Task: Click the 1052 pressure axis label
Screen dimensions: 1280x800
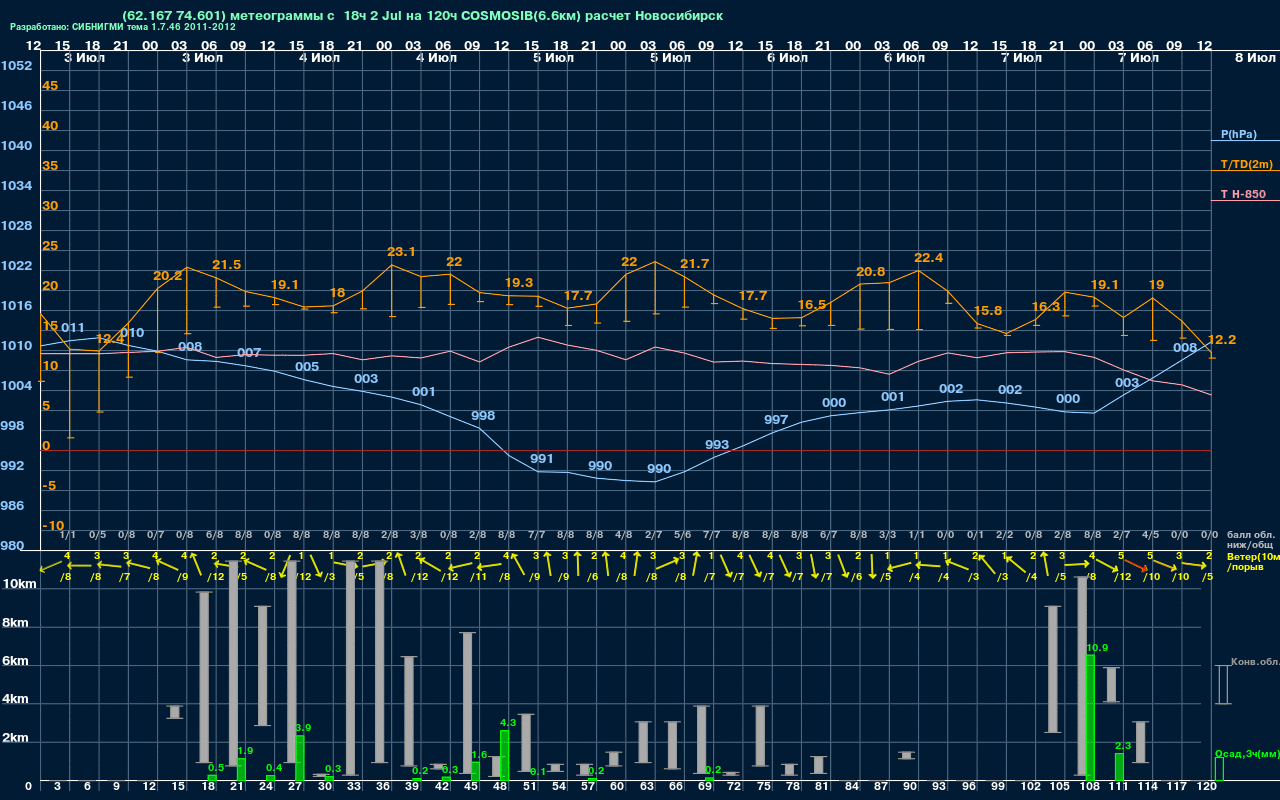Action: [15, 66]
